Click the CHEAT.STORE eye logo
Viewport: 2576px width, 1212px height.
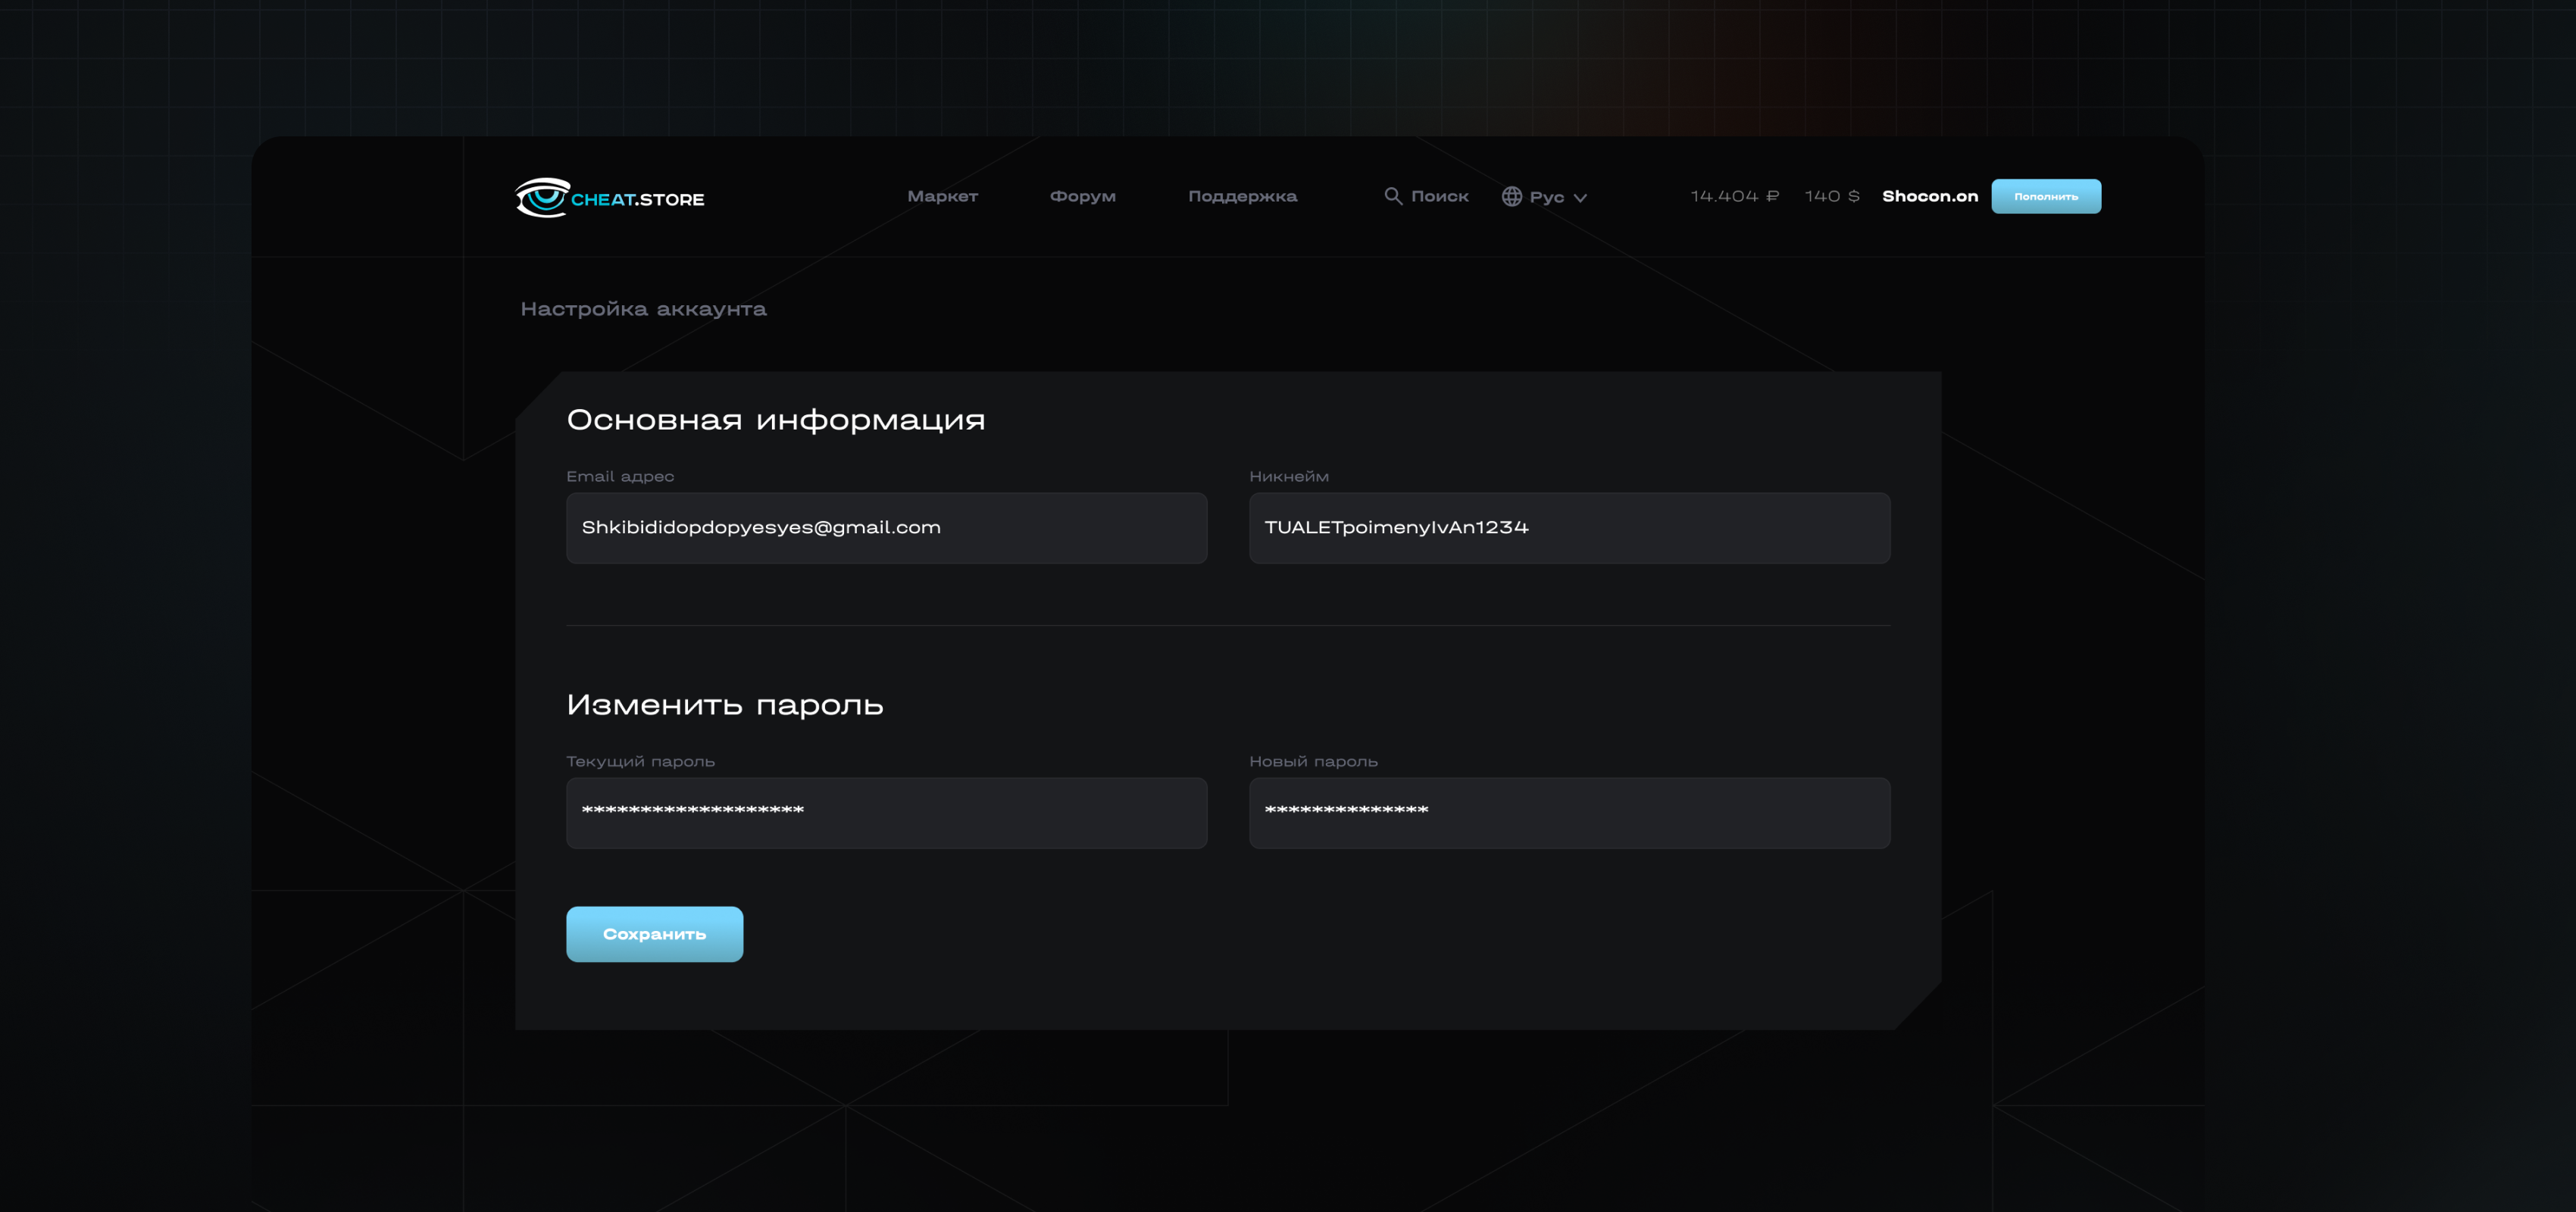542,197
